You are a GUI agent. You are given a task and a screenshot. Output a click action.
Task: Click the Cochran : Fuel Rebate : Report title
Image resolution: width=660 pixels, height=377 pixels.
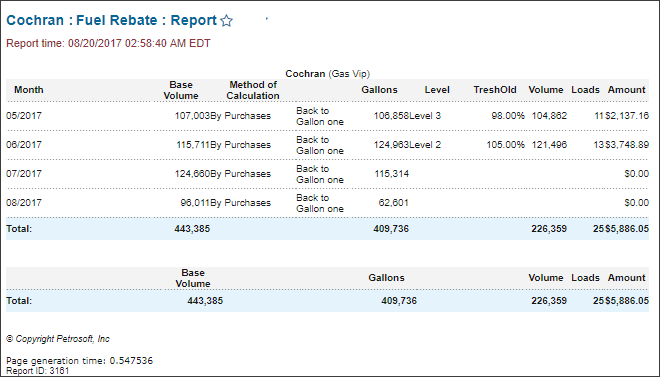112,21
